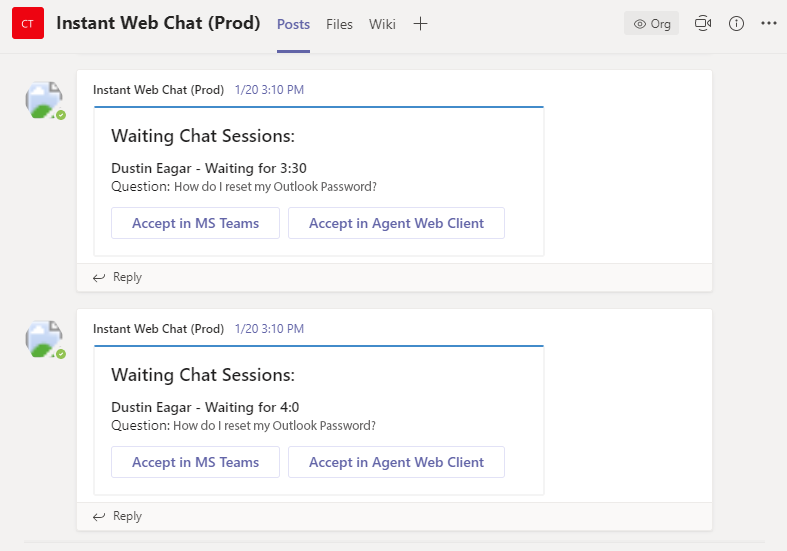Click the second post's 1/20 3:10 PM timestamp
Screen dimensions: 787x551
pyautogui.click(x=270, y=329)
